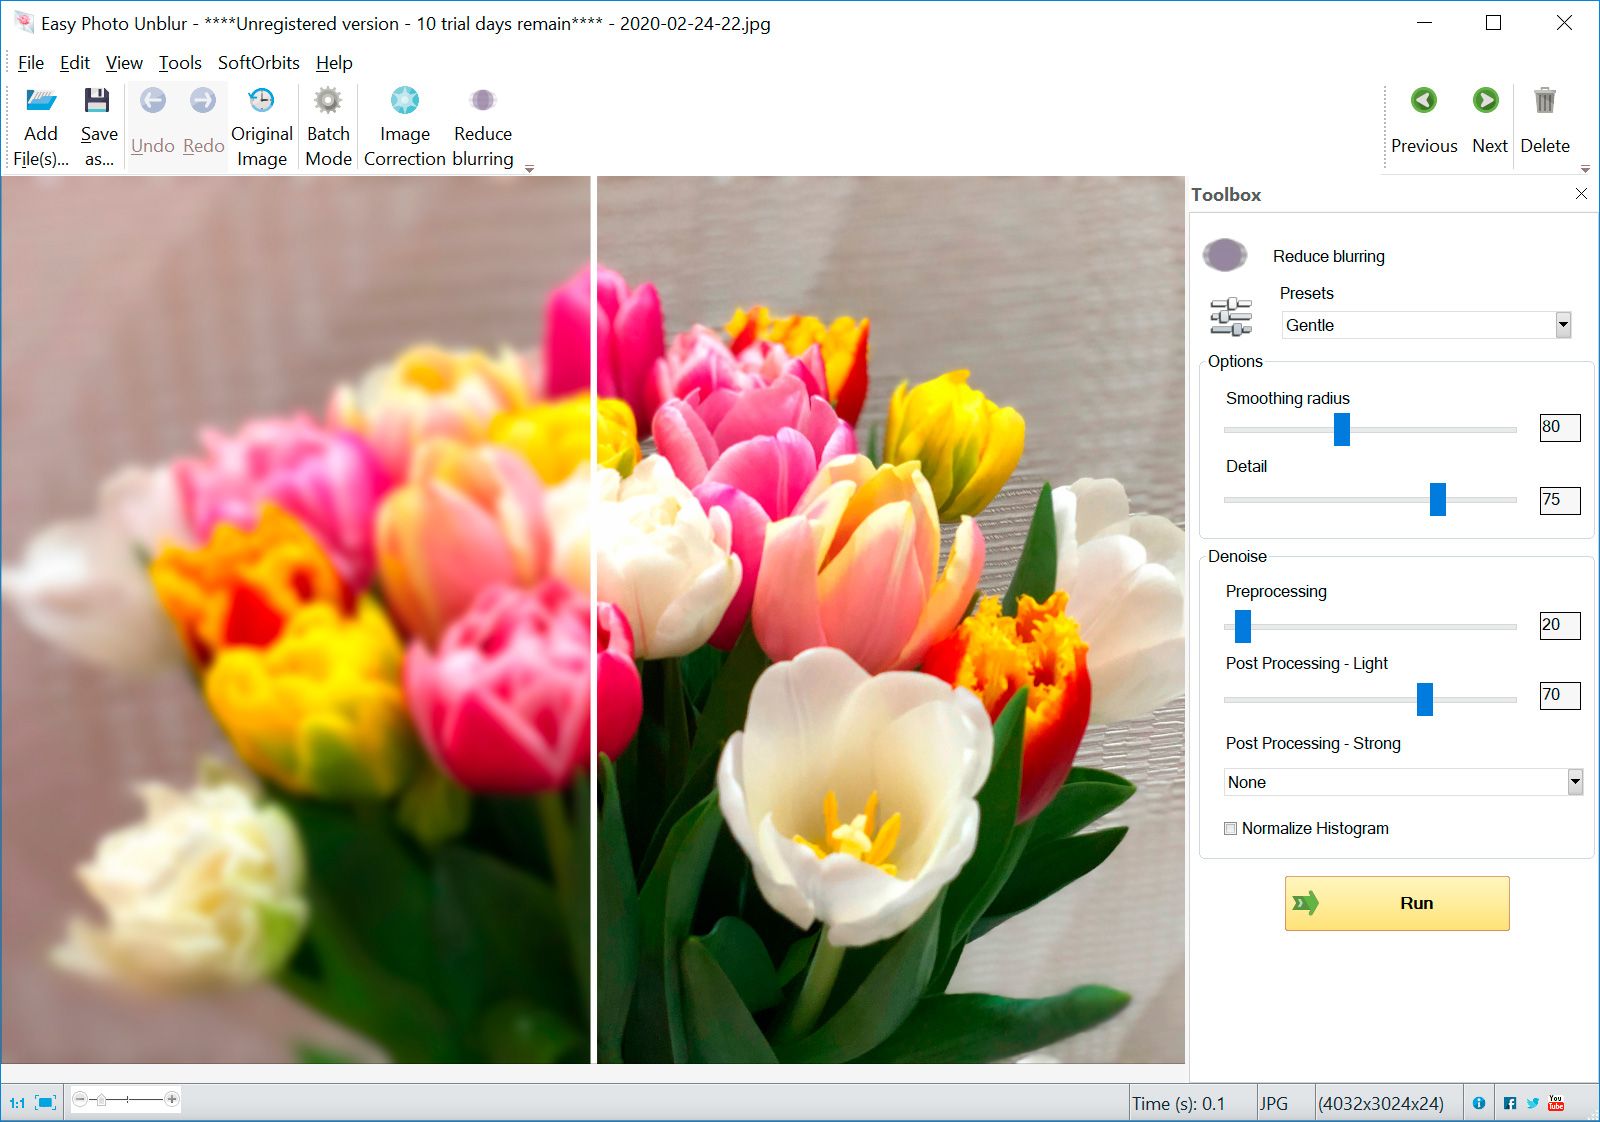Expand the Reduce blurring toolbar options arrow
The height and width of the screenshot is (1122, 1600).
coord(529,167)
